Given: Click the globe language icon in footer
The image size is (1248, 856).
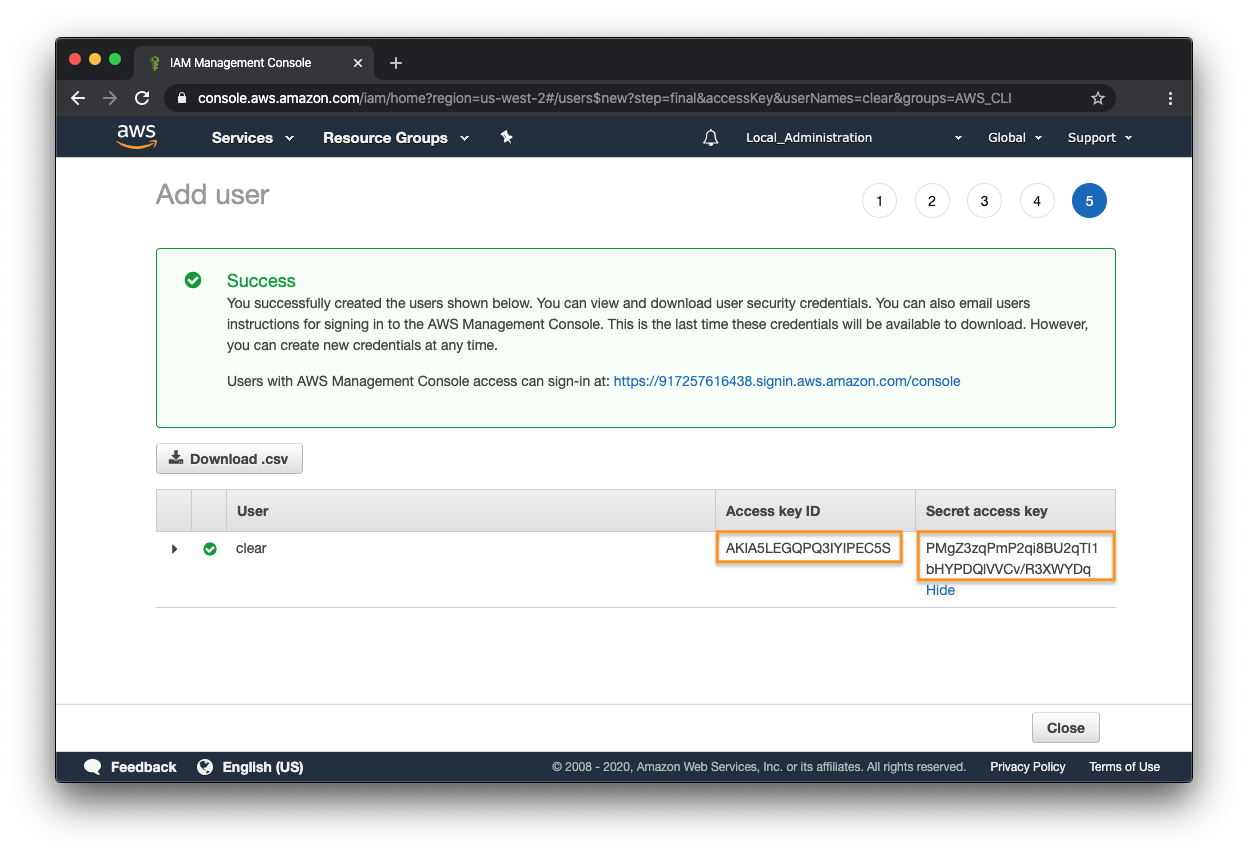Looking at the screenshot, I should coord(205,767).
